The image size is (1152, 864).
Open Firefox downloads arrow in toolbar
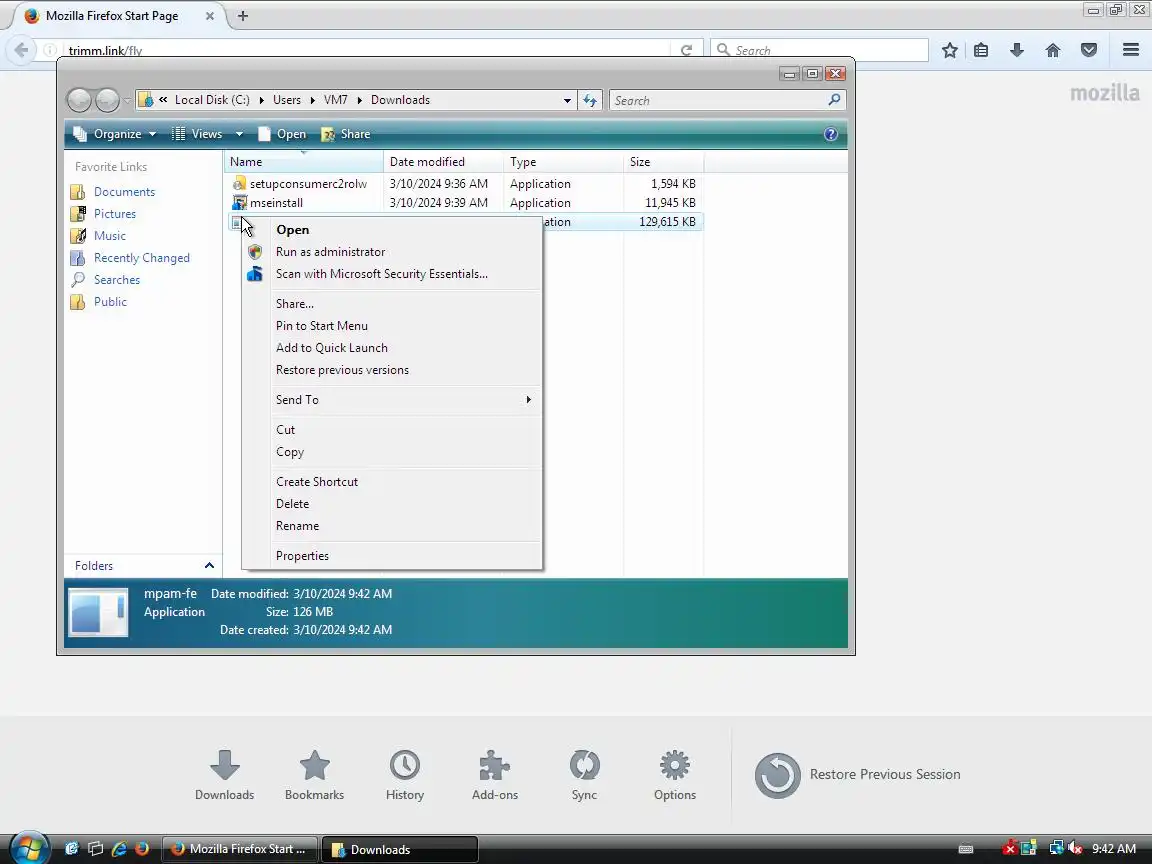coord(1017,50)
